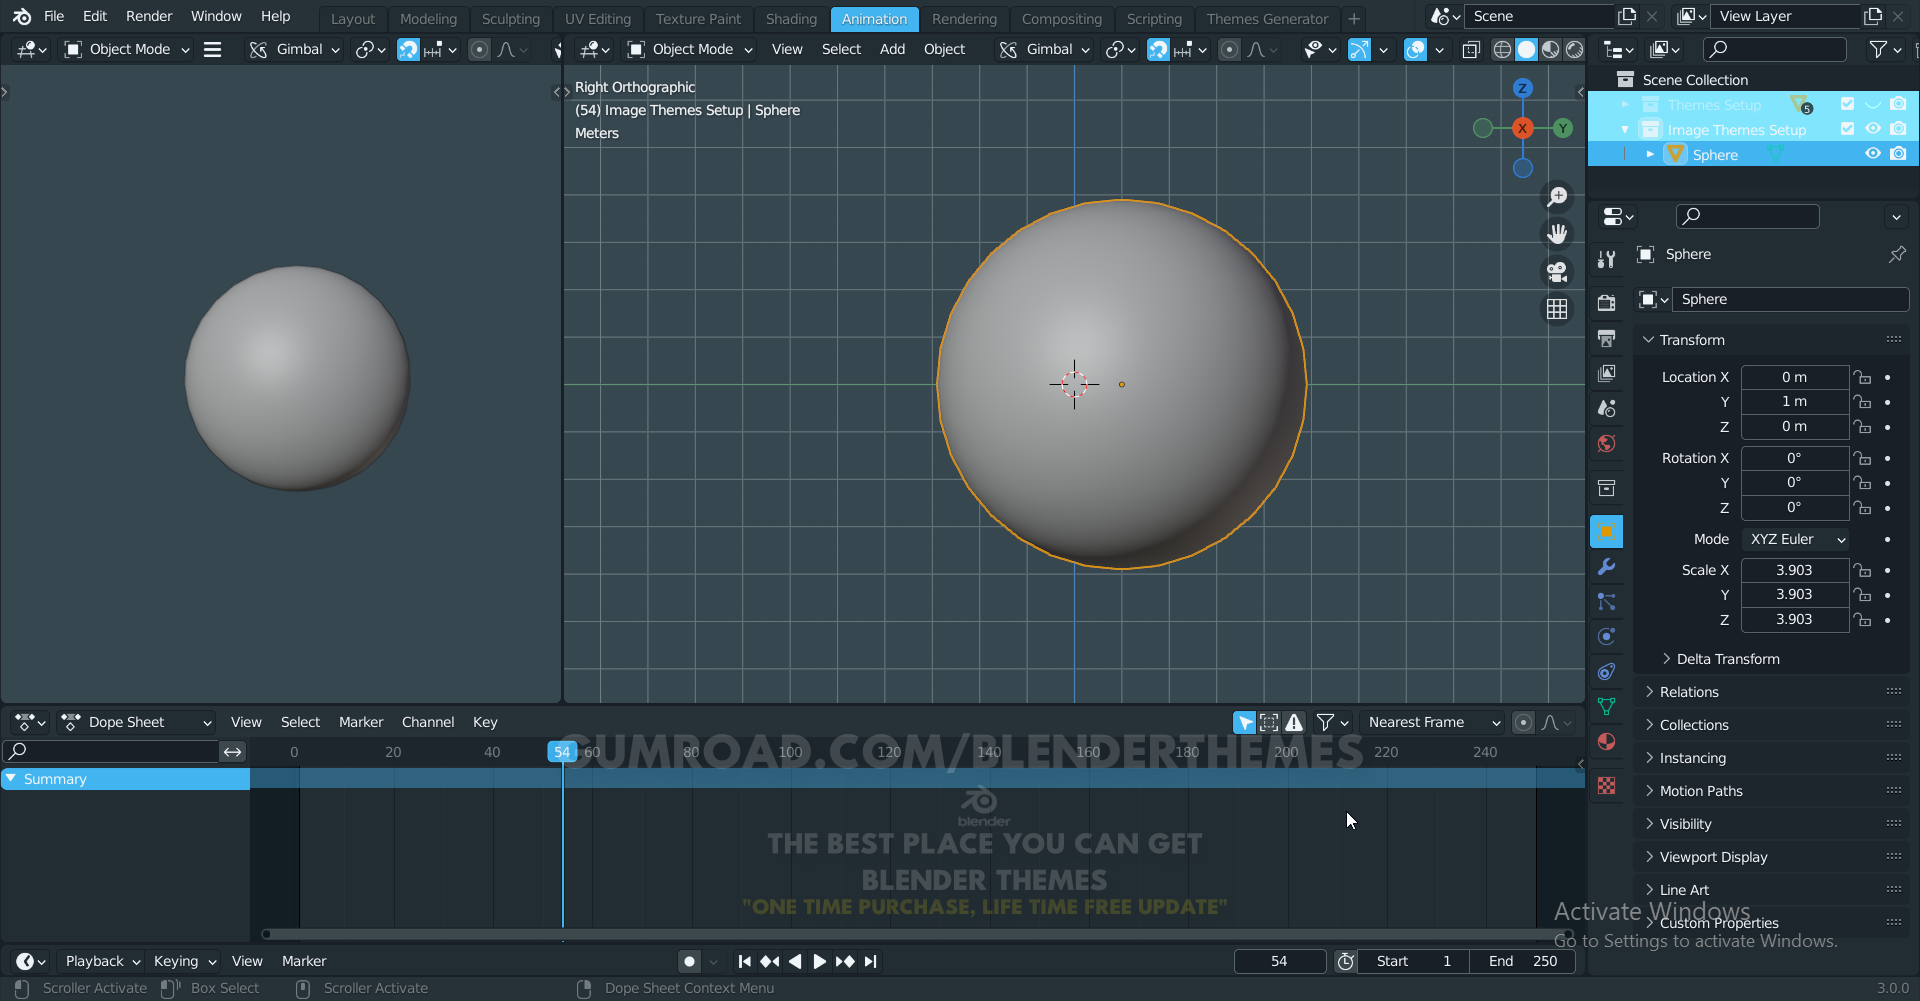
Task: Switch to the Rendering workspace tab
Action: click(x=964, y=18)
